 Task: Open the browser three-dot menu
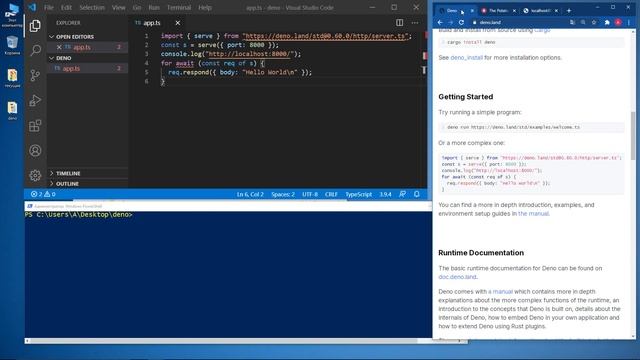point(629,22)
